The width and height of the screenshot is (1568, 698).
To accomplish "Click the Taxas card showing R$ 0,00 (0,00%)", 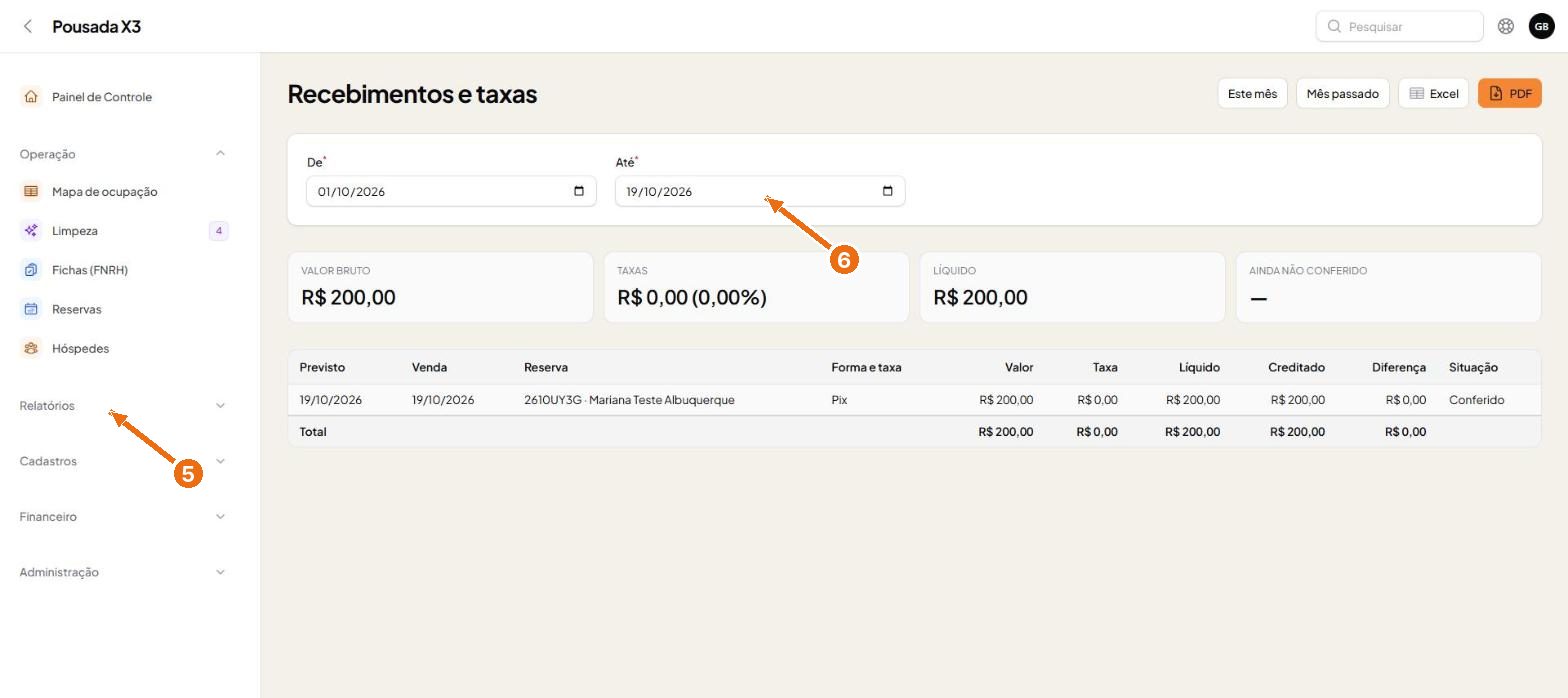I will 756,287.
